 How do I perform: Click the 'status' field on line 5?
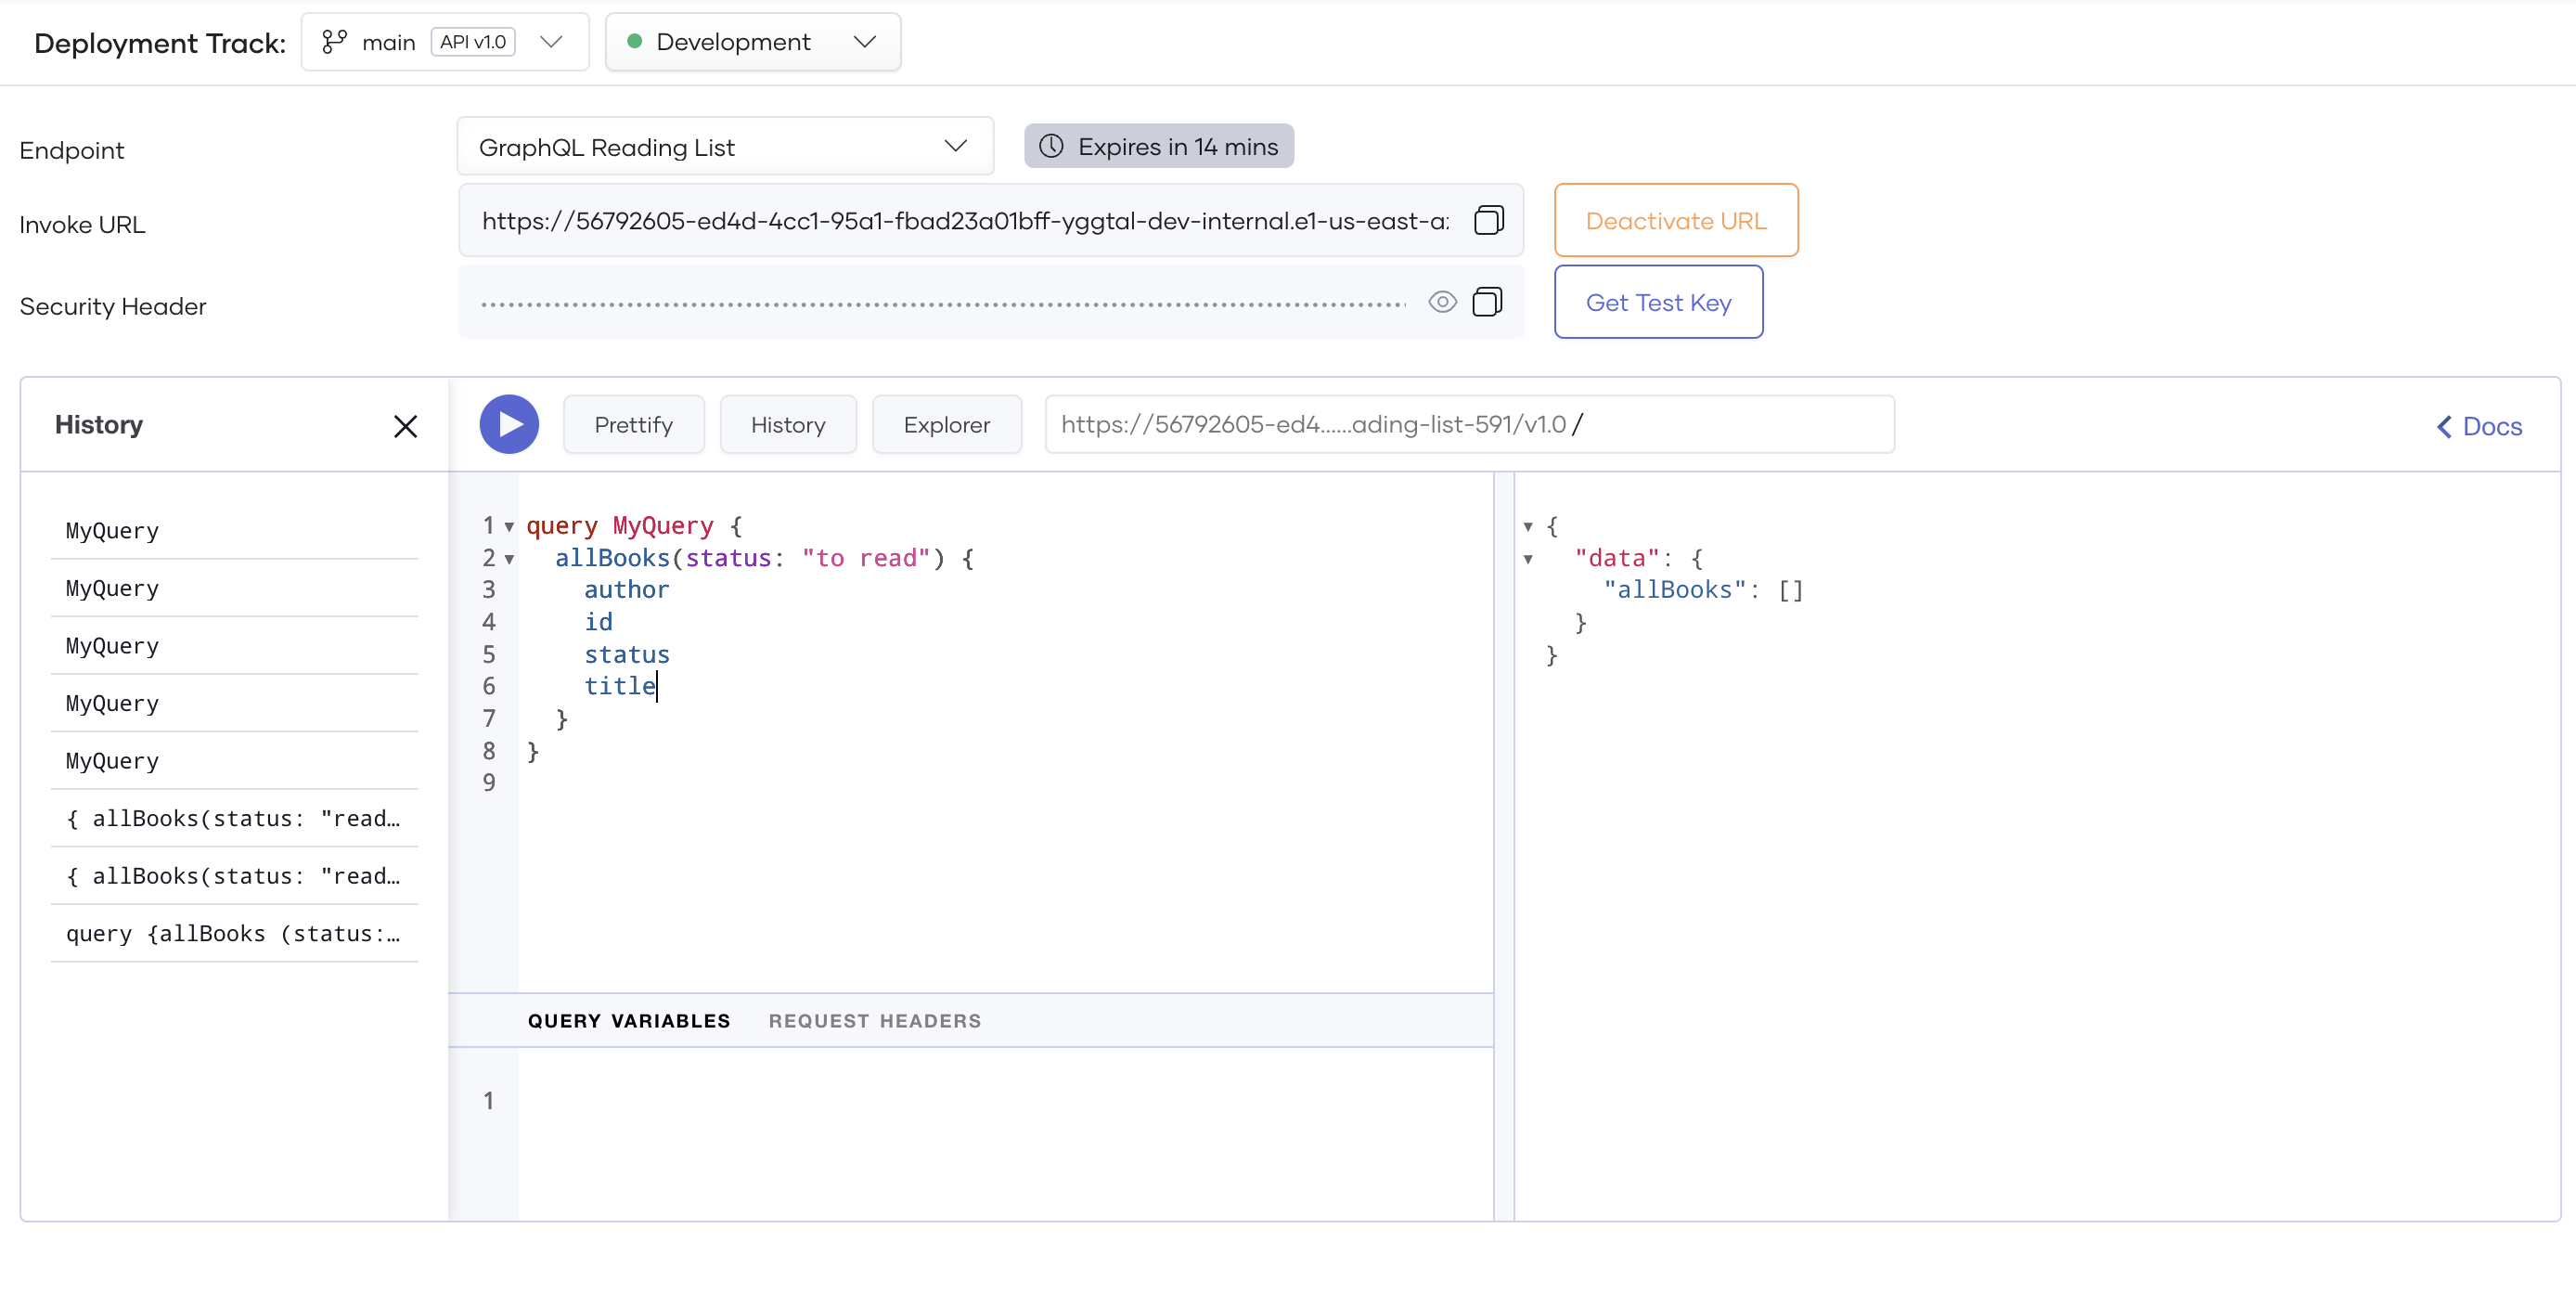[626, 655]
